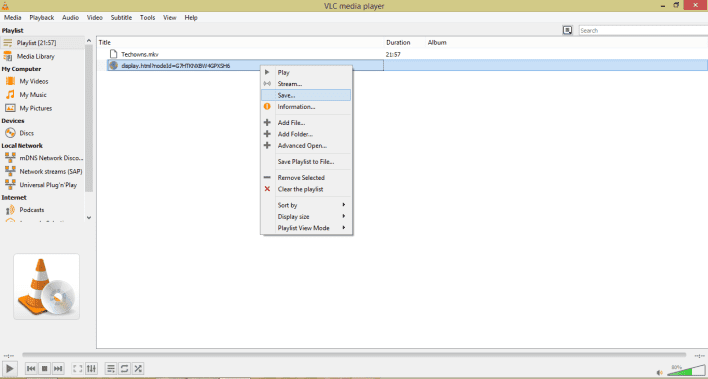Expand the Display size submenu
The height and width of the screenshot is (379, 708).
(x=306, y=216)
